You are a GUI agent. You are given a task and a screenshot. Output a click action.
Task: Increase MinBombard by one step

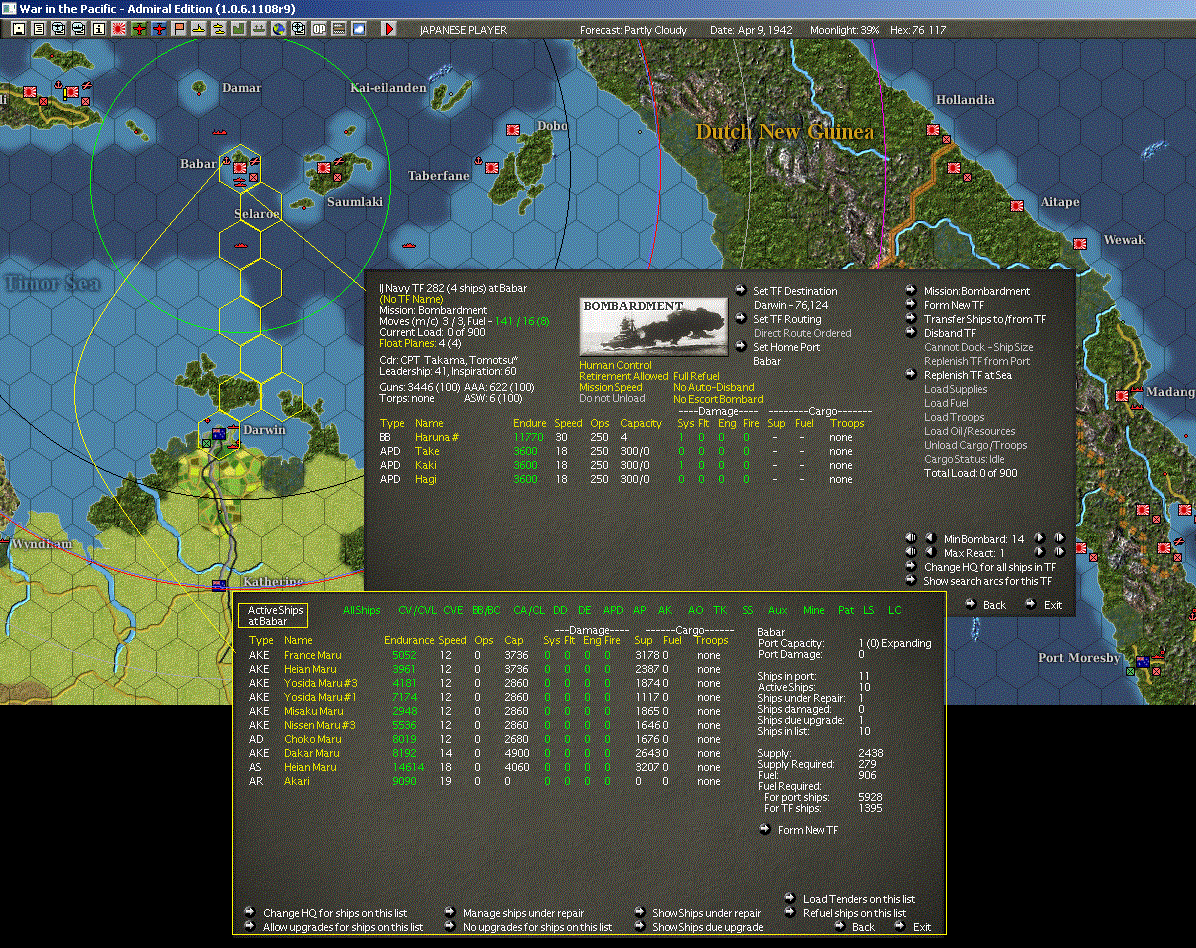pos(1040,538)
